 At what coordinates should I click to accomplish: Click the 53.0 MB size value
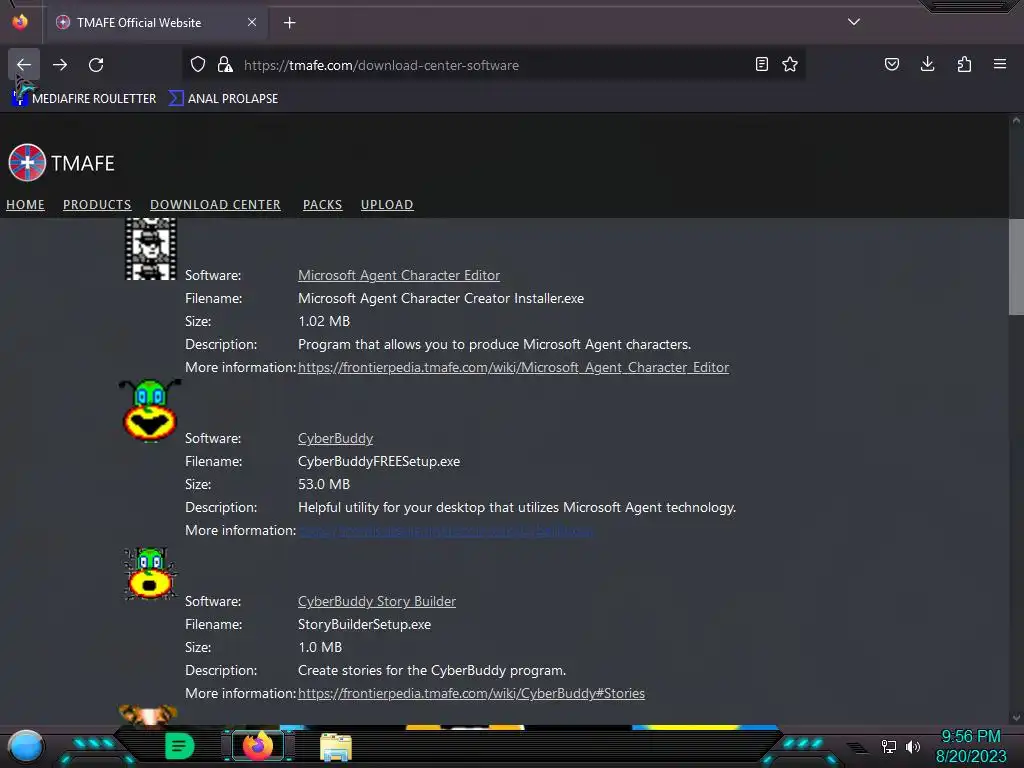pyautogui.click(x=324, y=485)
